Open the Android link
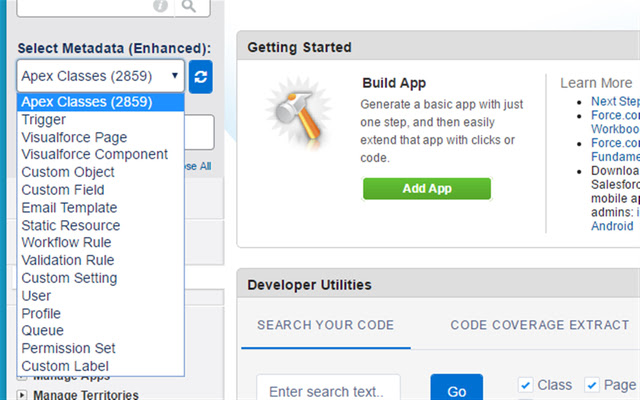Viewport: 640px width, 400px height. click(613, 225)
